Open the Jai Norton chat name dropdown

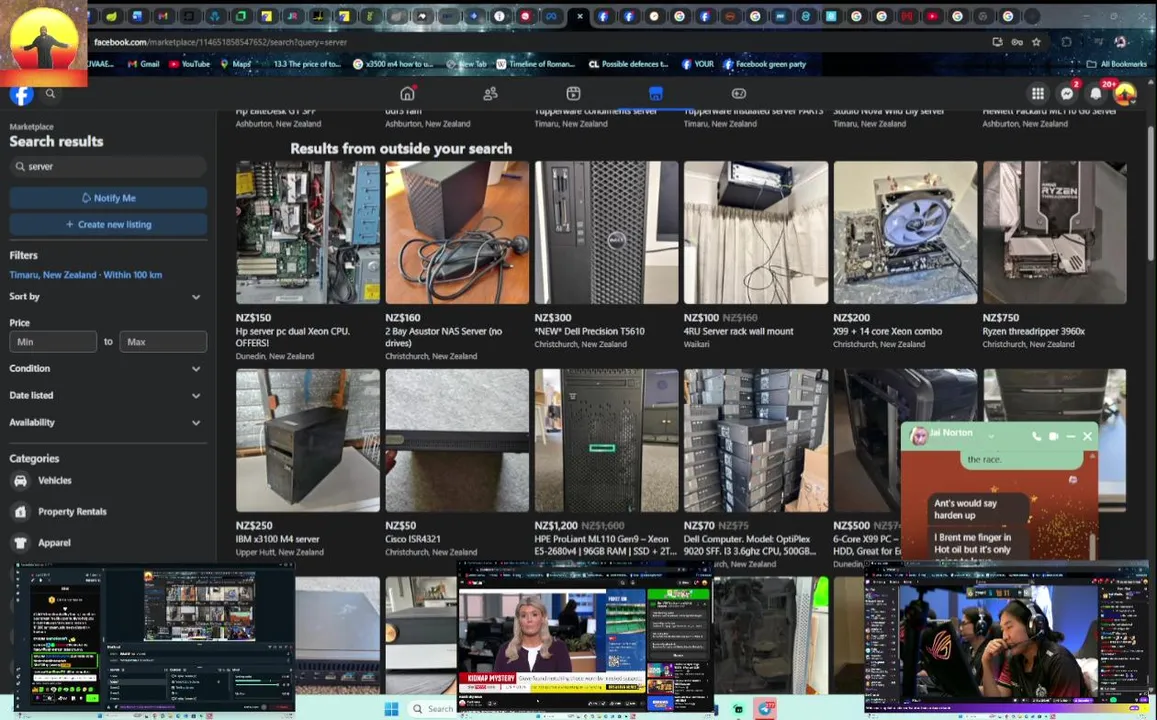click(x=991, y=437)
